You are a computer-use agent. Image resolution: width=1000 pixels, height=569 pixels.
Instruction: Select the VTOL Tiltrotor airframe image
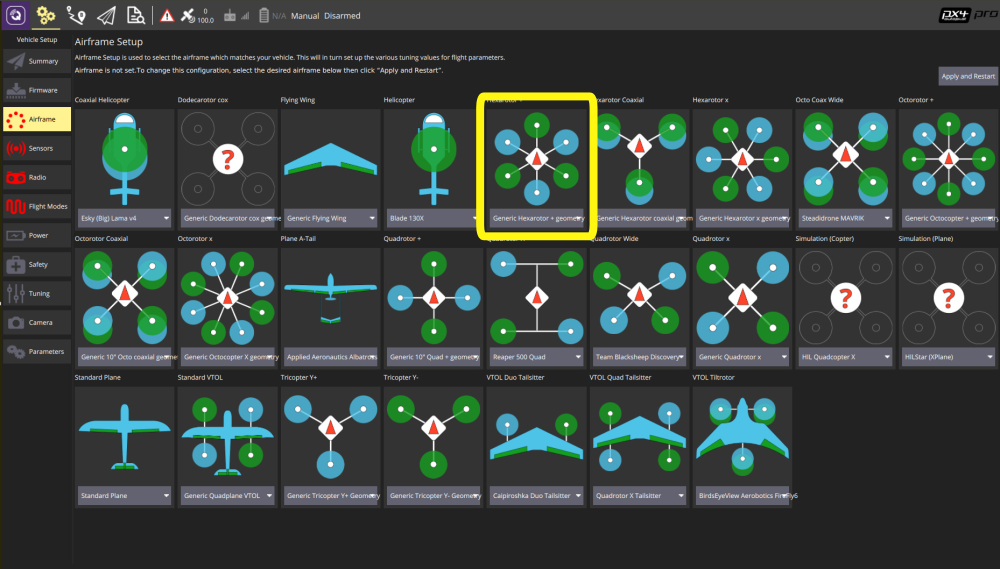point(742,436)
